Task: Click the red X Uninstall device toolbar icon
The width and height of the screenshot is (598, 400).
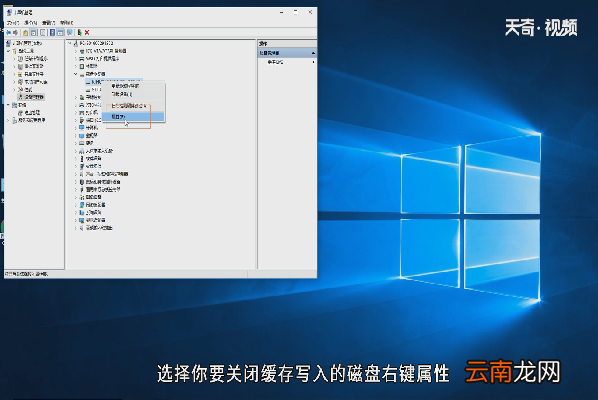Action: click(x=87, y=33)
